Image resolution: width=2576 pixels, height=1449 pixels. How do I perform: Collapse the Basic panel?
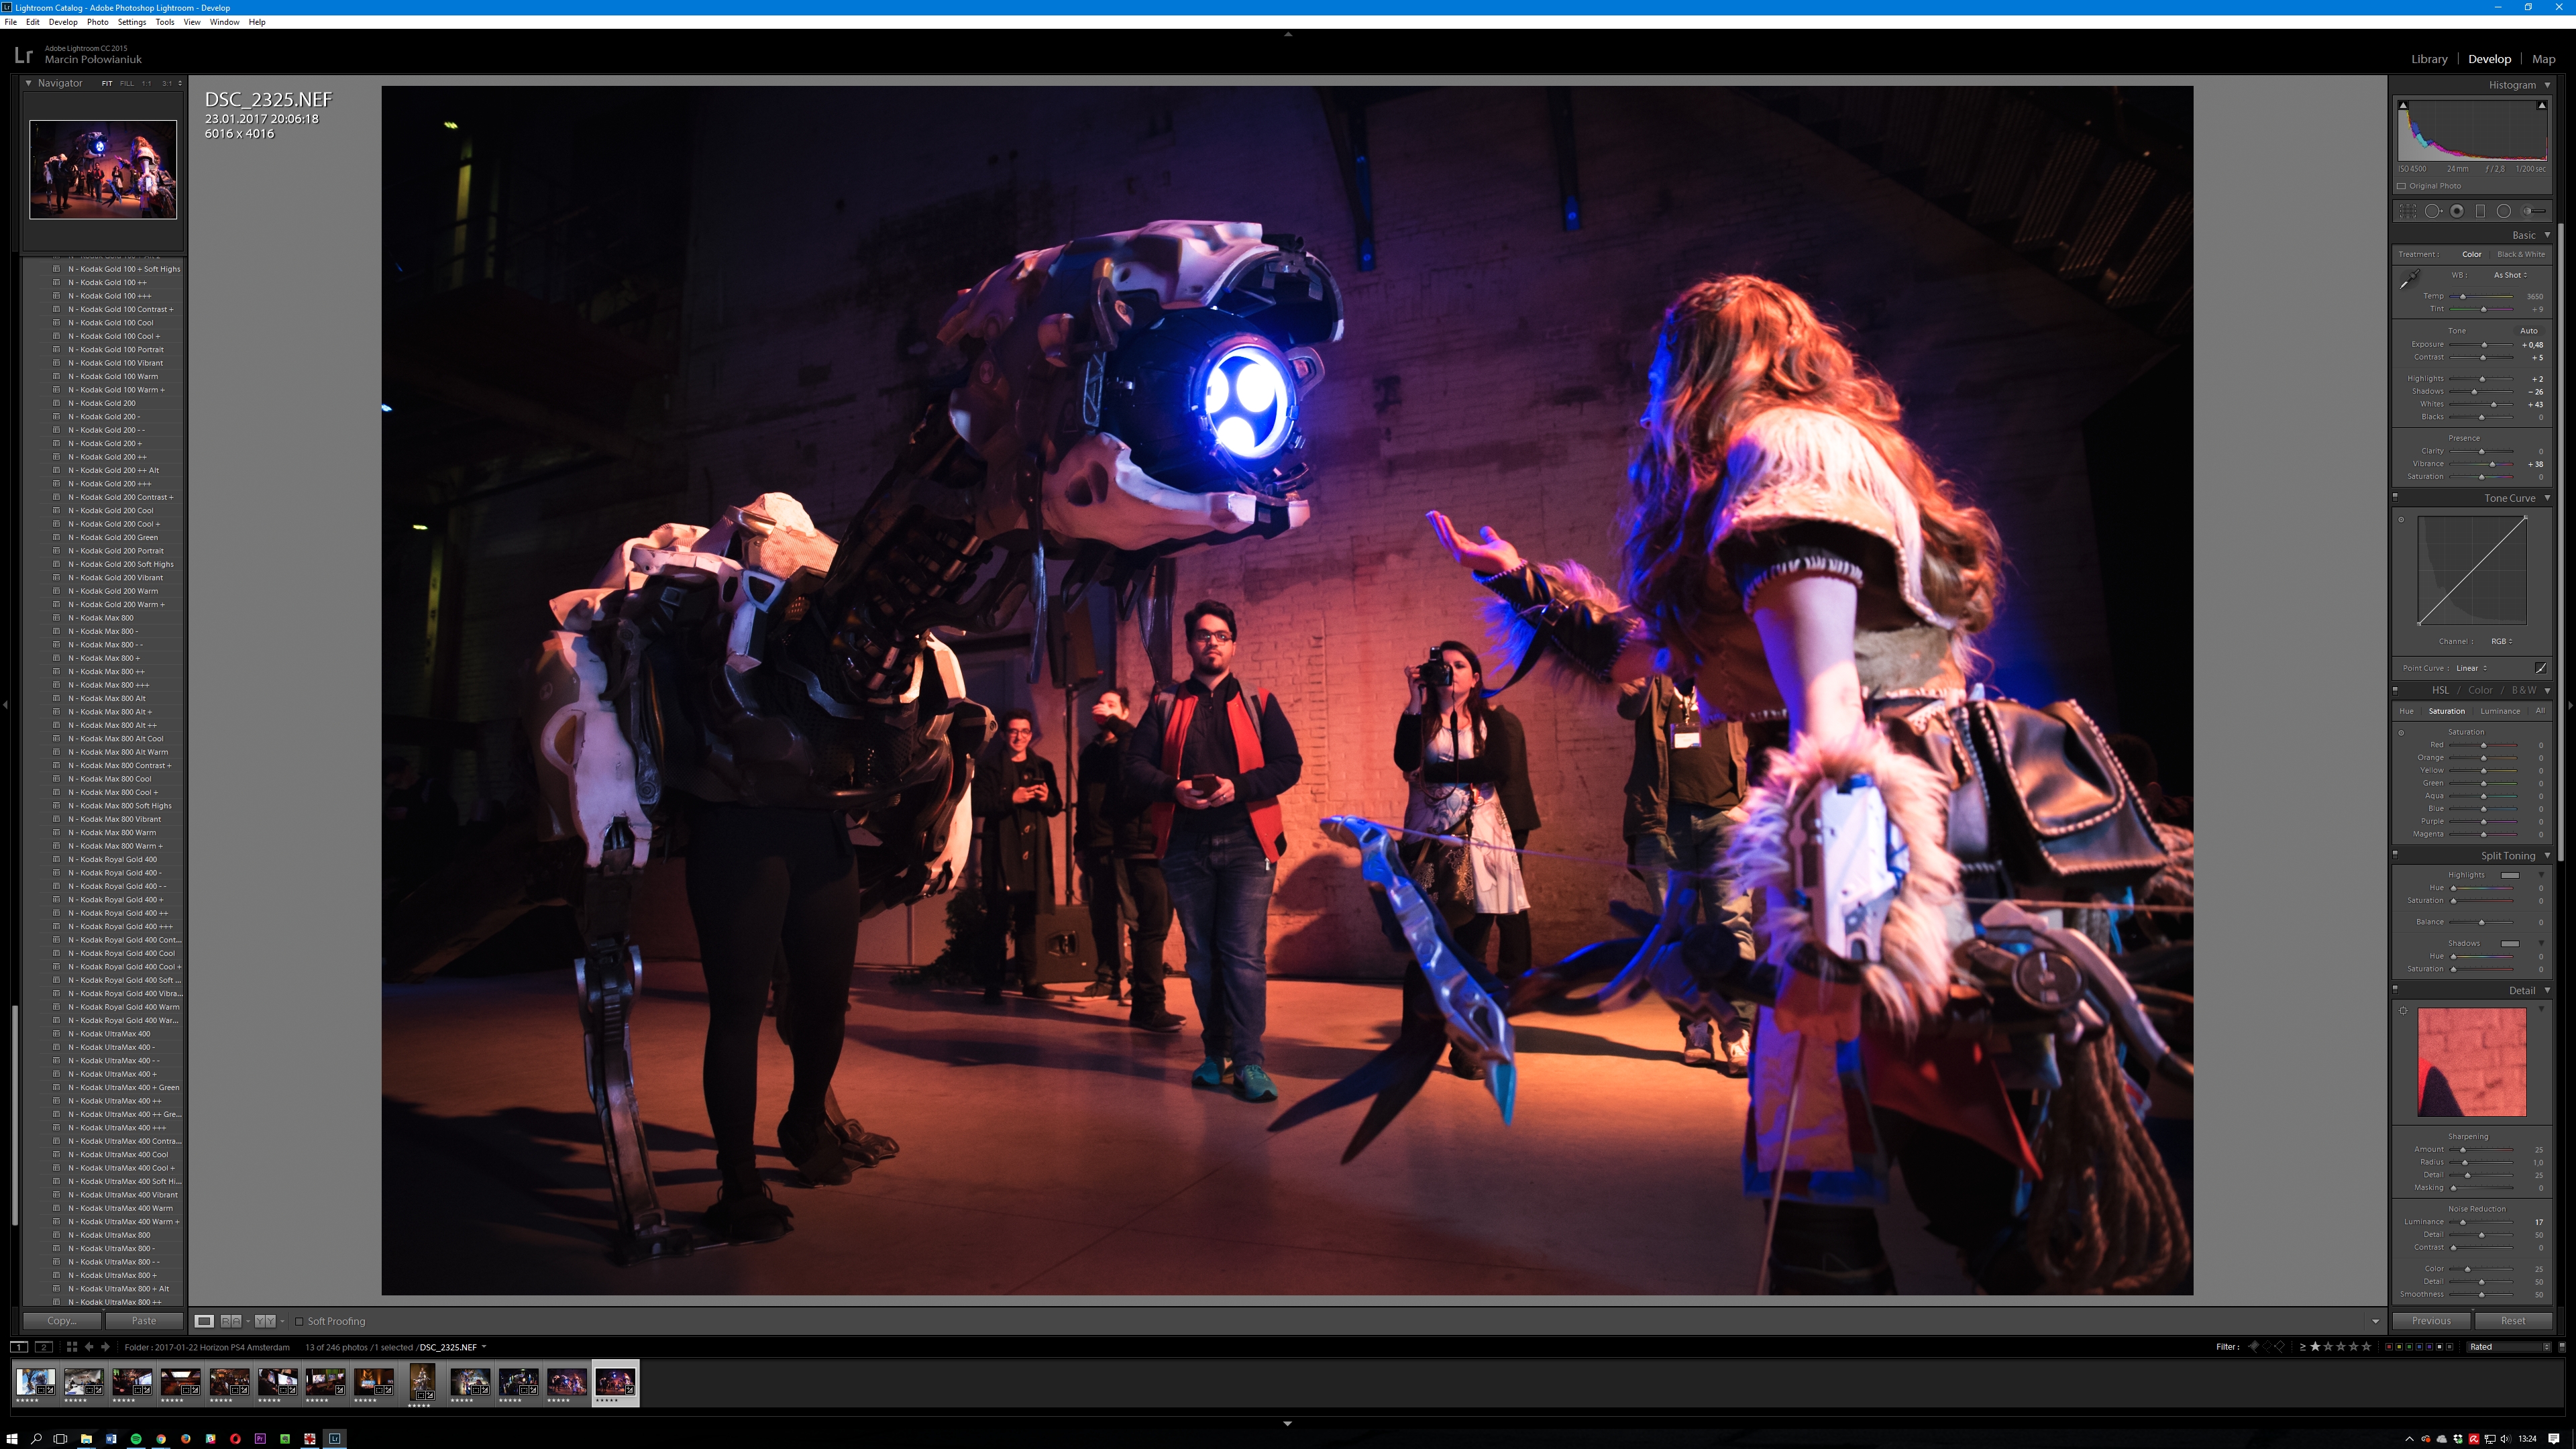pyautogui.click(x=2547, y=235)
